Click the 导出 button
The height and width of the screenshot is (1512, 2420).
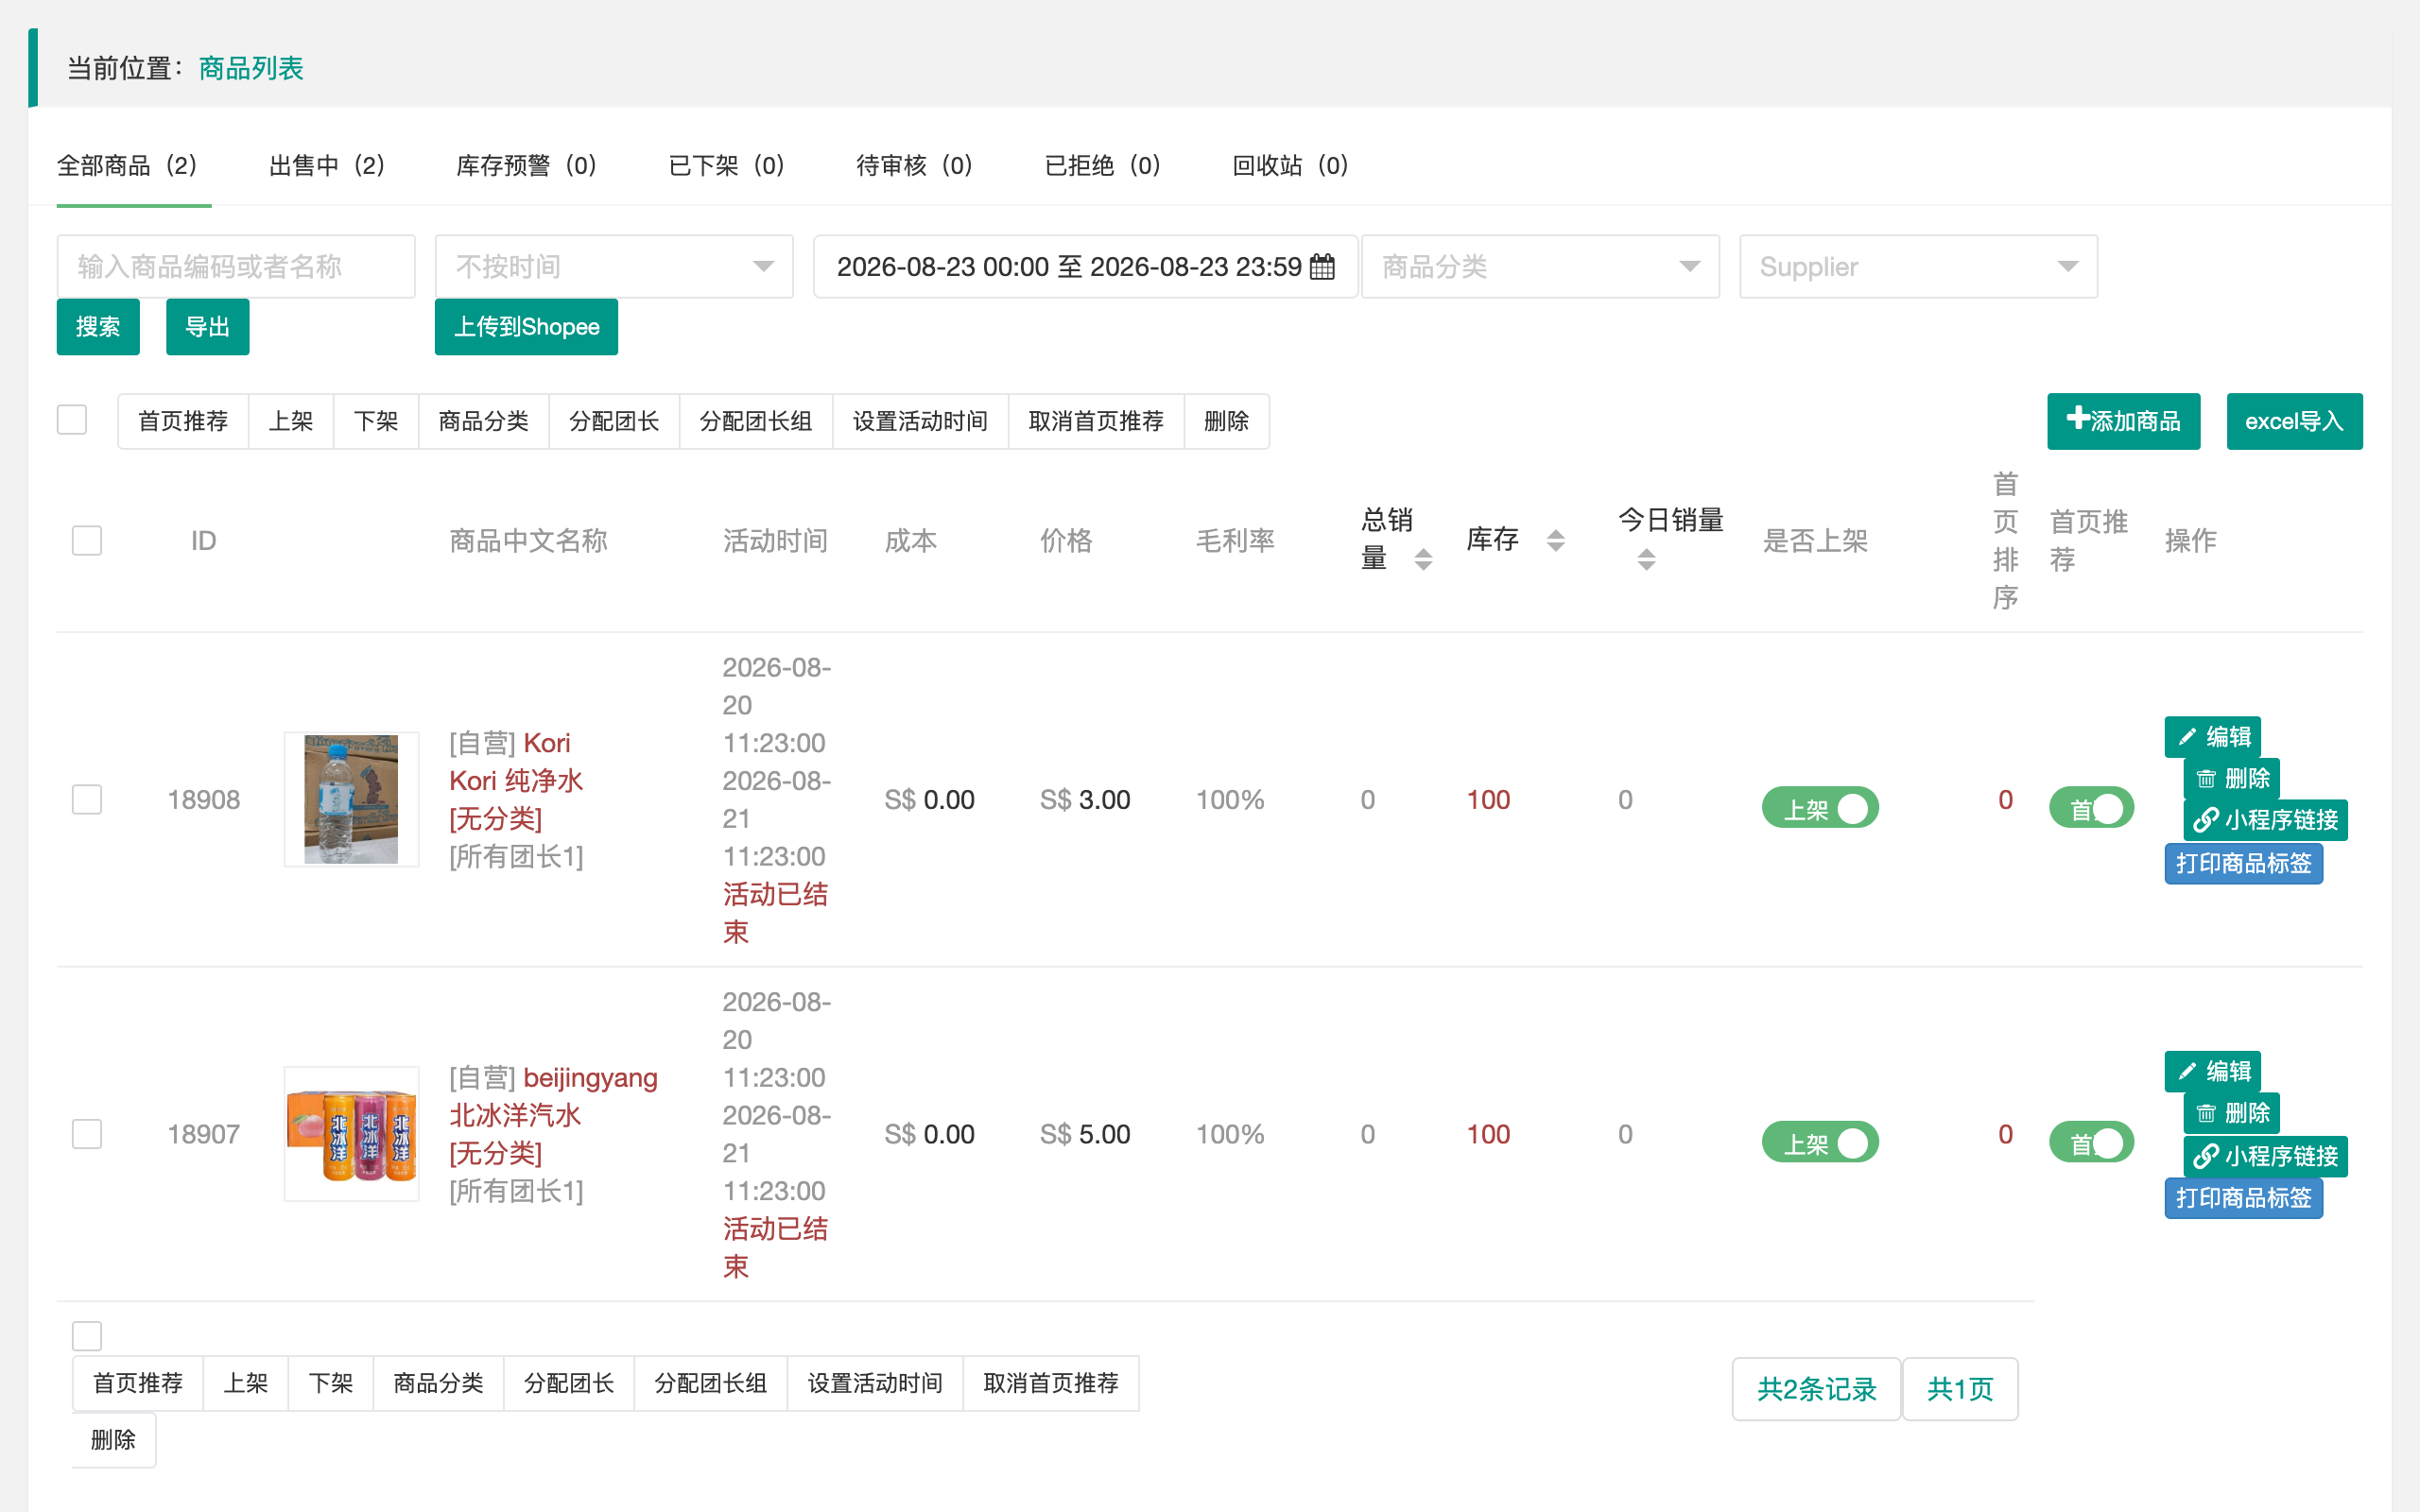point(208,327)
